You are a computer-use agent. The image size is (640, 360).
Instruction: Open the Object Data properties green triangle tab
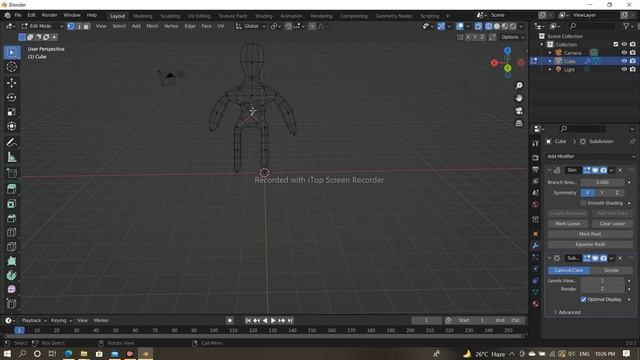pyautogui.click(x=536, y=292)
